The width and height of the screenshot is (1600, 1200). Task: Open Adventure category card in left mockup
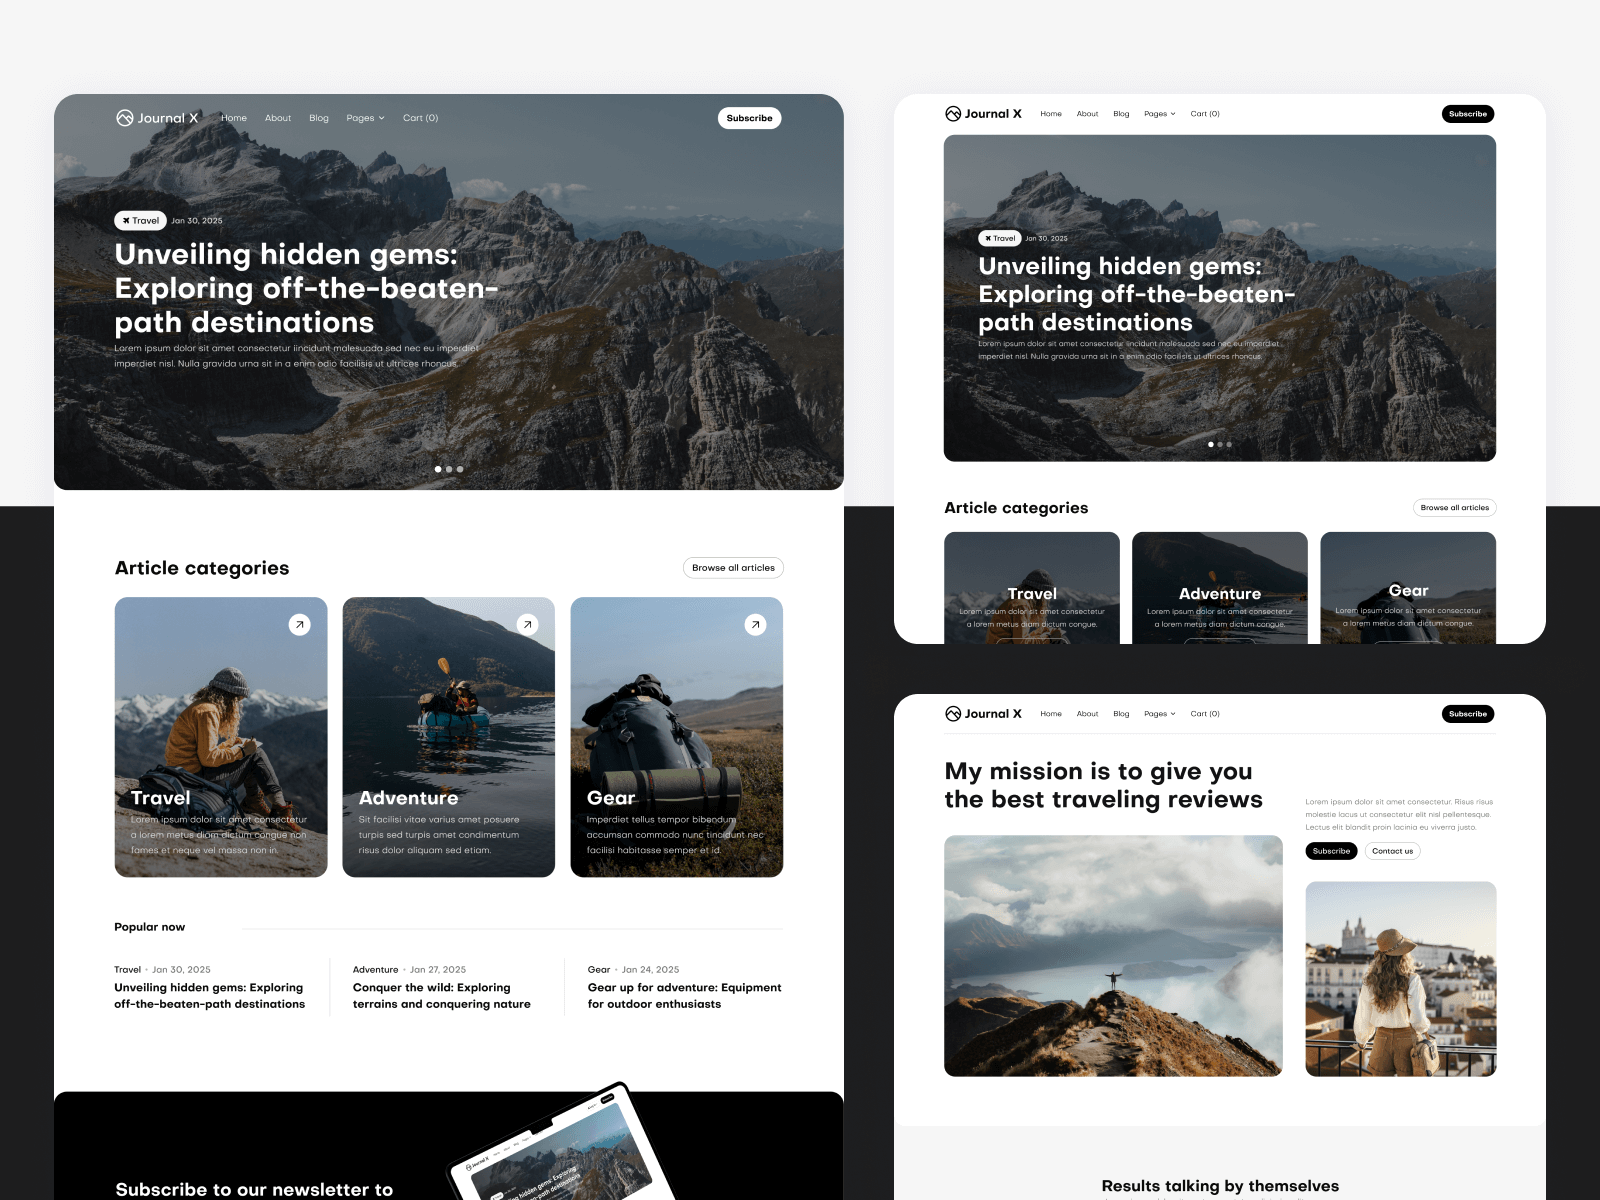pos(449,737)
